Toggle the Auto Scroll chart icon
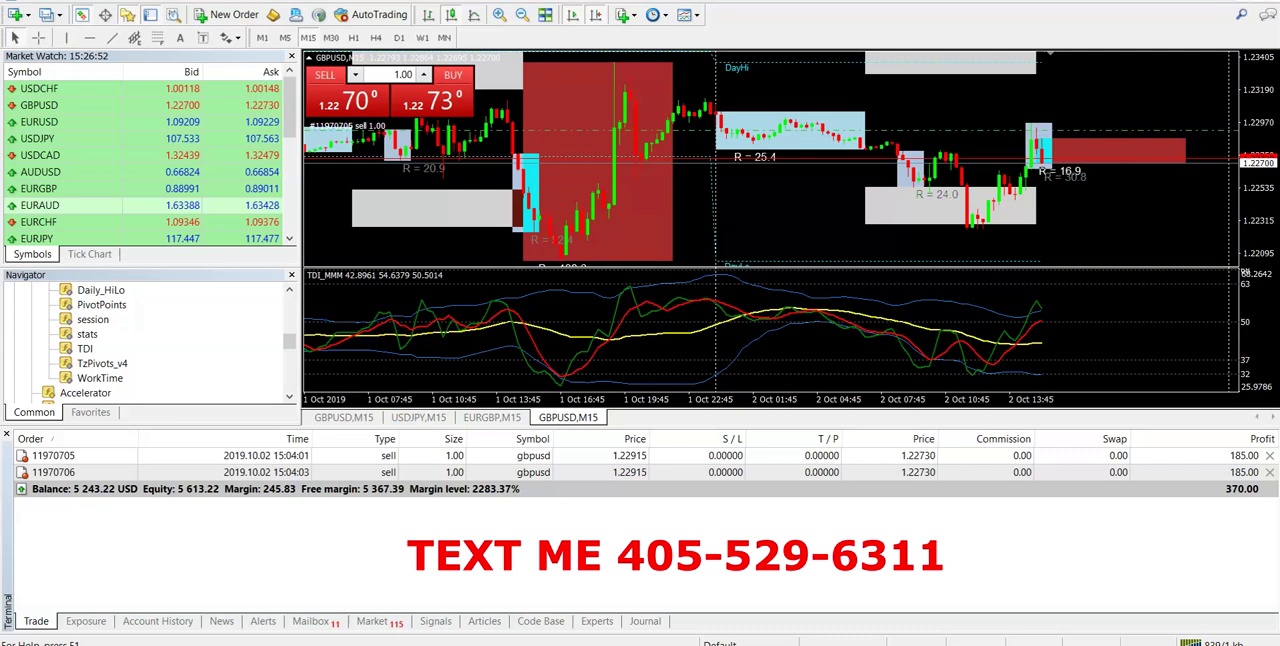1280x646 pixels. [x=572, y=15]
